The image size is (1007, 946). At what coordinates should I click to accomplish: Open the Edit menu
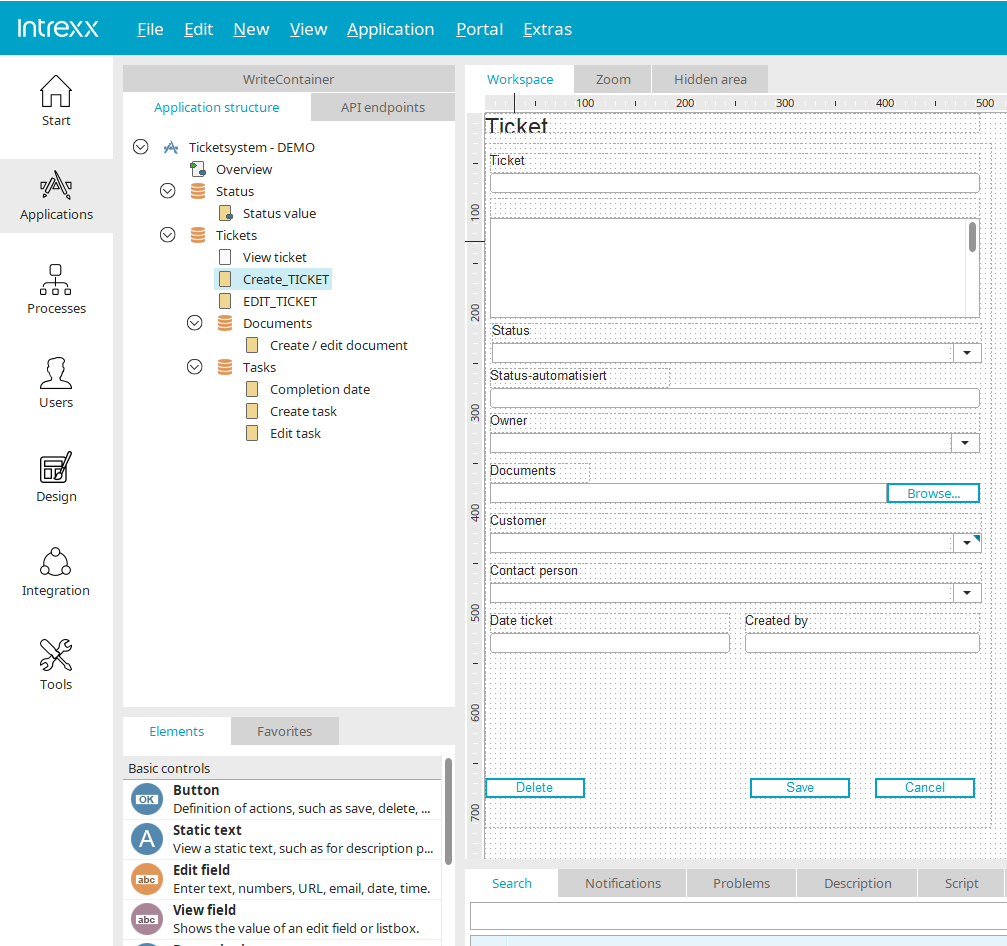click(198, 30)
